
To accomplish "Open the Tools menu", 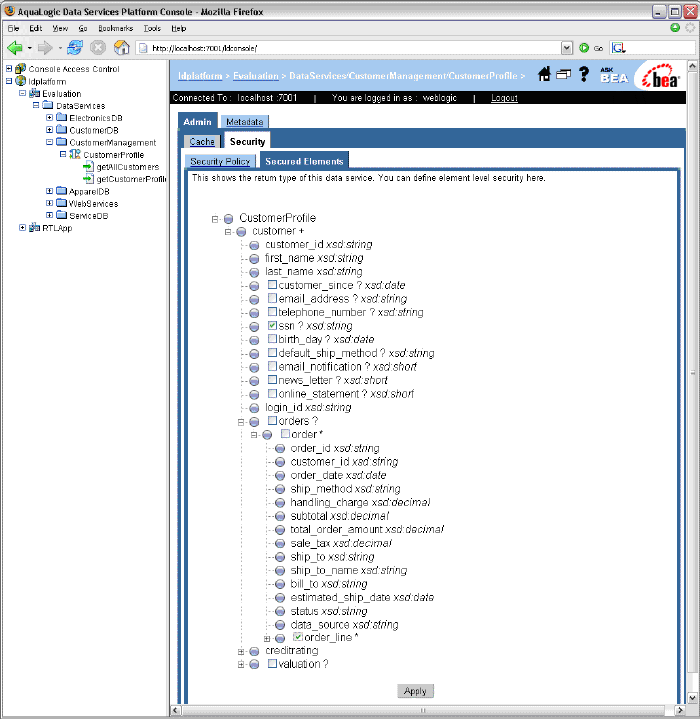I will pyautogui.click(x=152, y=28).
